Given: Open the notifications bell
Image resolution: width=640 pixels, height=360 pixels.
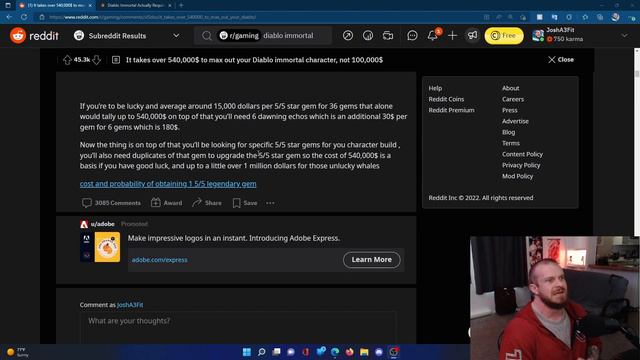Looking at the screenshot, I should (432, 36).
